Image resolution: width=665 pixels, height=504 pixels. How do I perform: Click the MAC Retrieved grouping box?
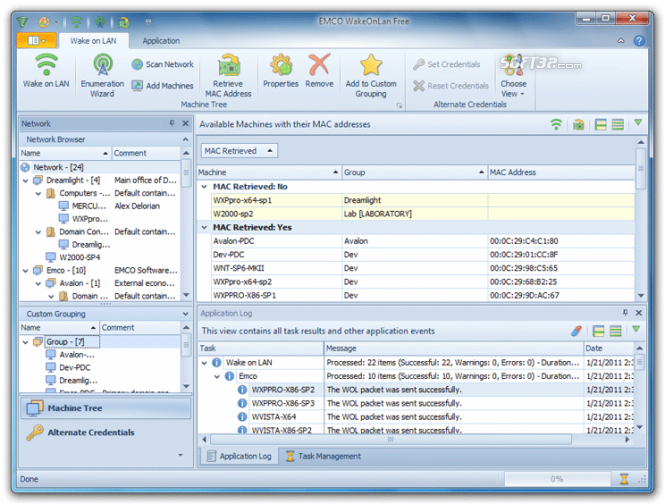(239, 151)
